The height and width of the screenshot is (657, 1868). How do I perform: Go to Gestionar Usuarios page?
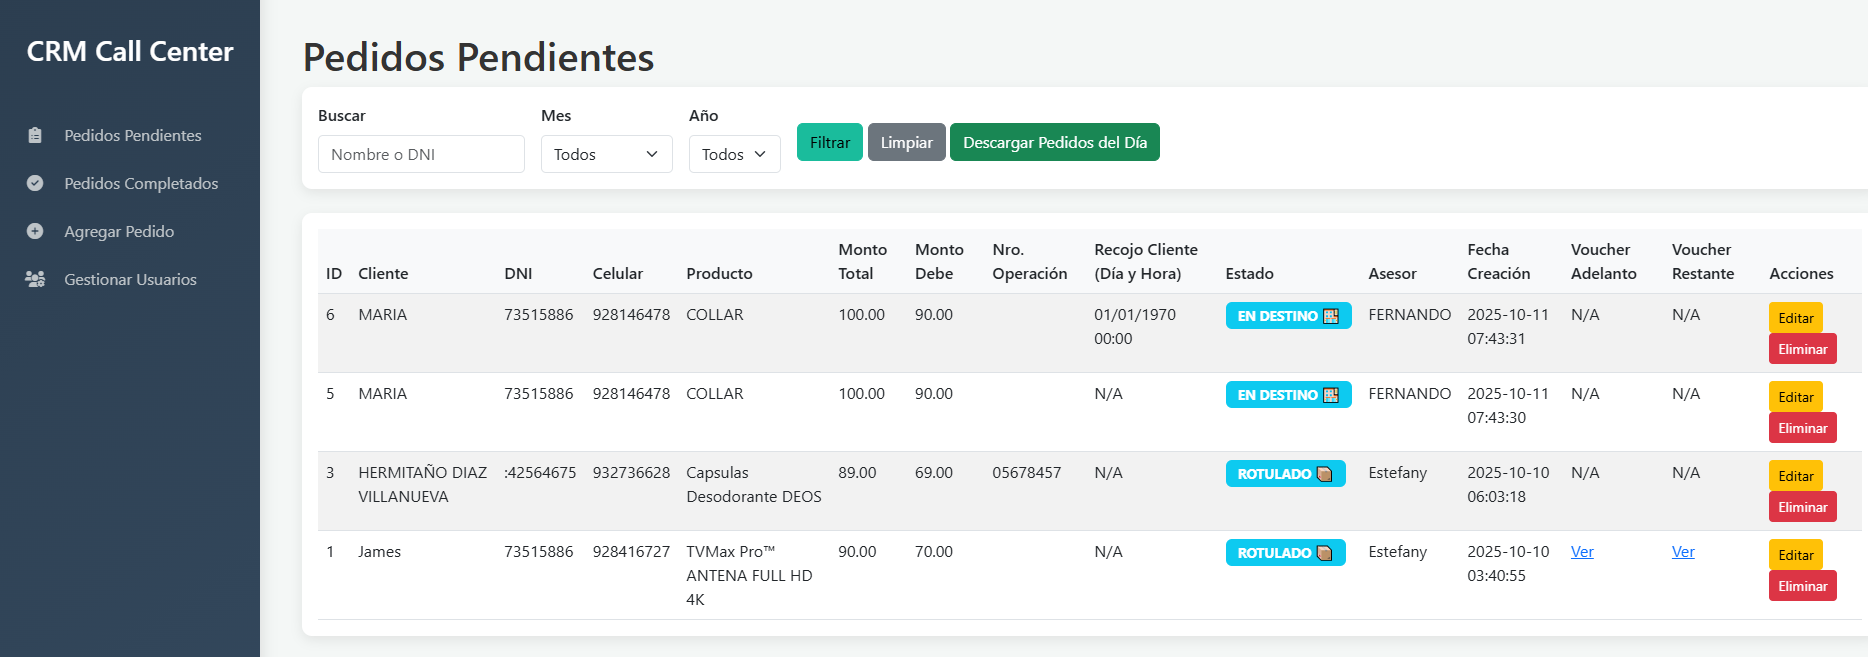[x=130, y=279]
